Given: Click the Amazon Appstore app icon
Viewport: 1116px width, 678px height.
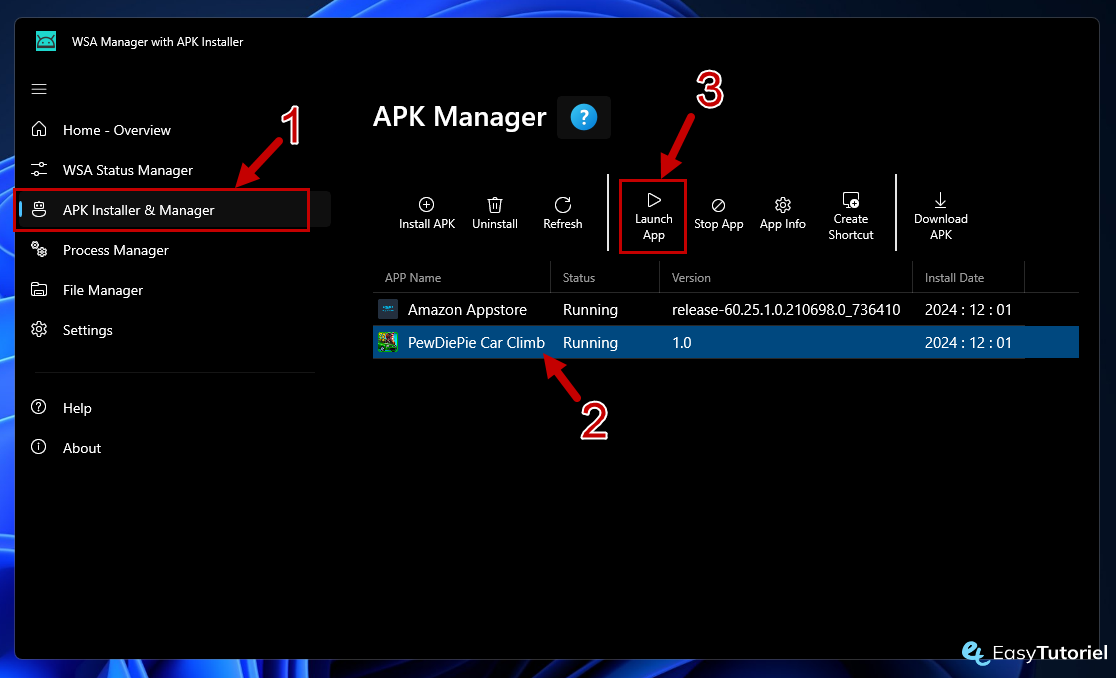Looking at the screenshot, I should click(388, 309).
